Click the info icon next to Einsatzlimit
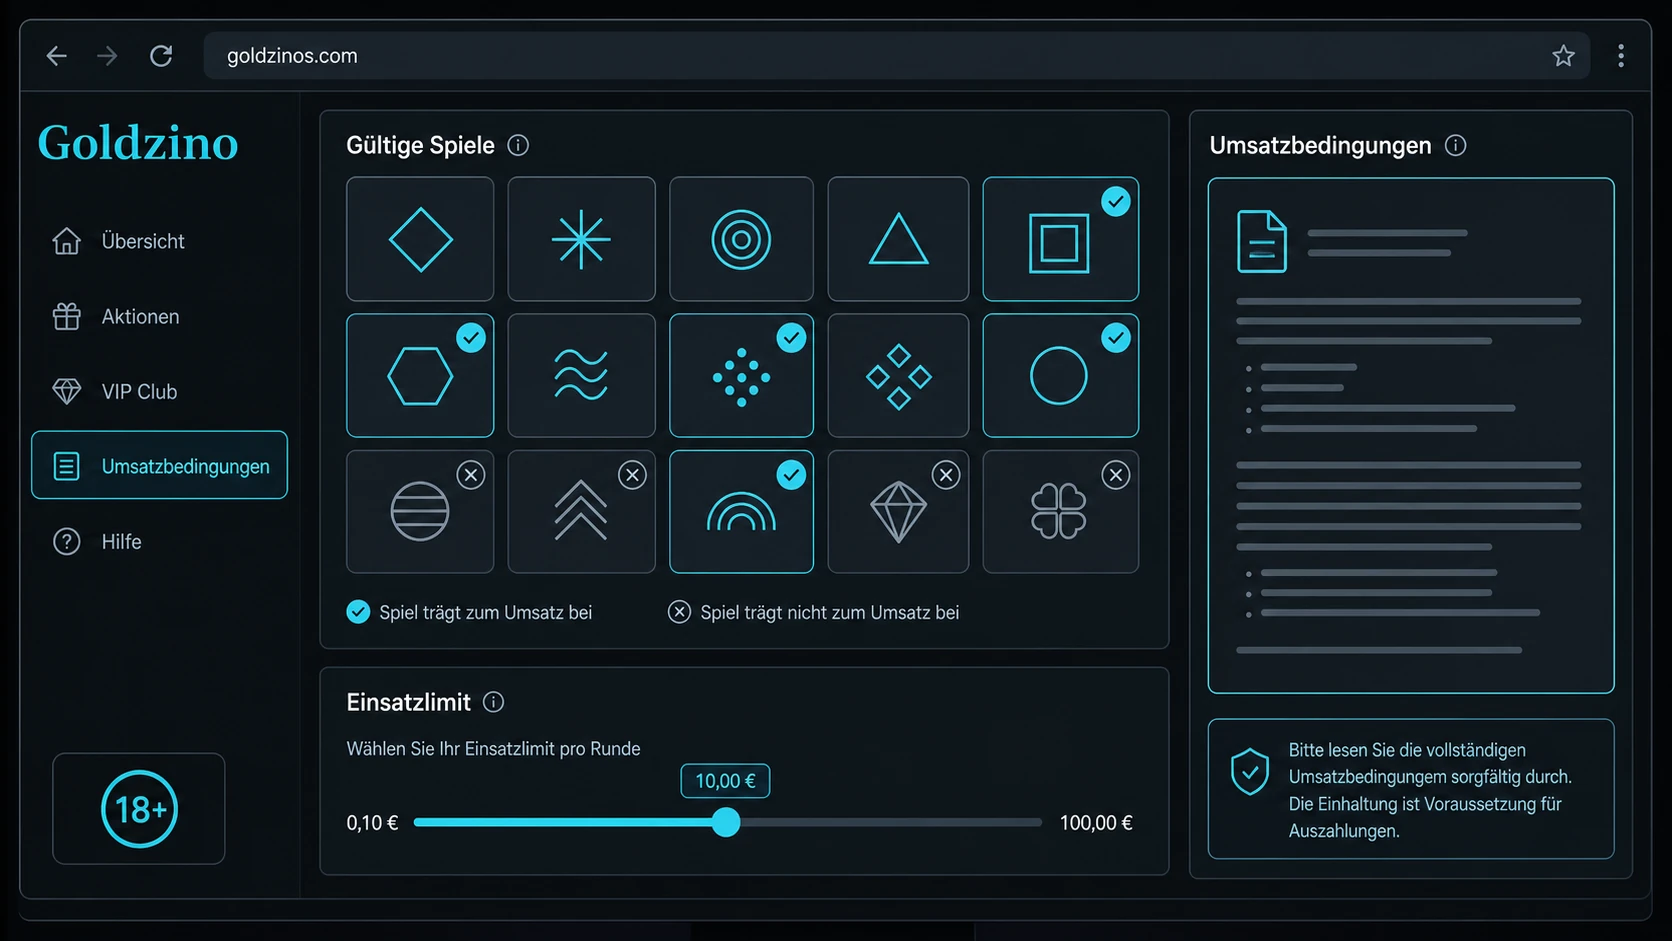 pyautogui.click(x=493, y=702)
